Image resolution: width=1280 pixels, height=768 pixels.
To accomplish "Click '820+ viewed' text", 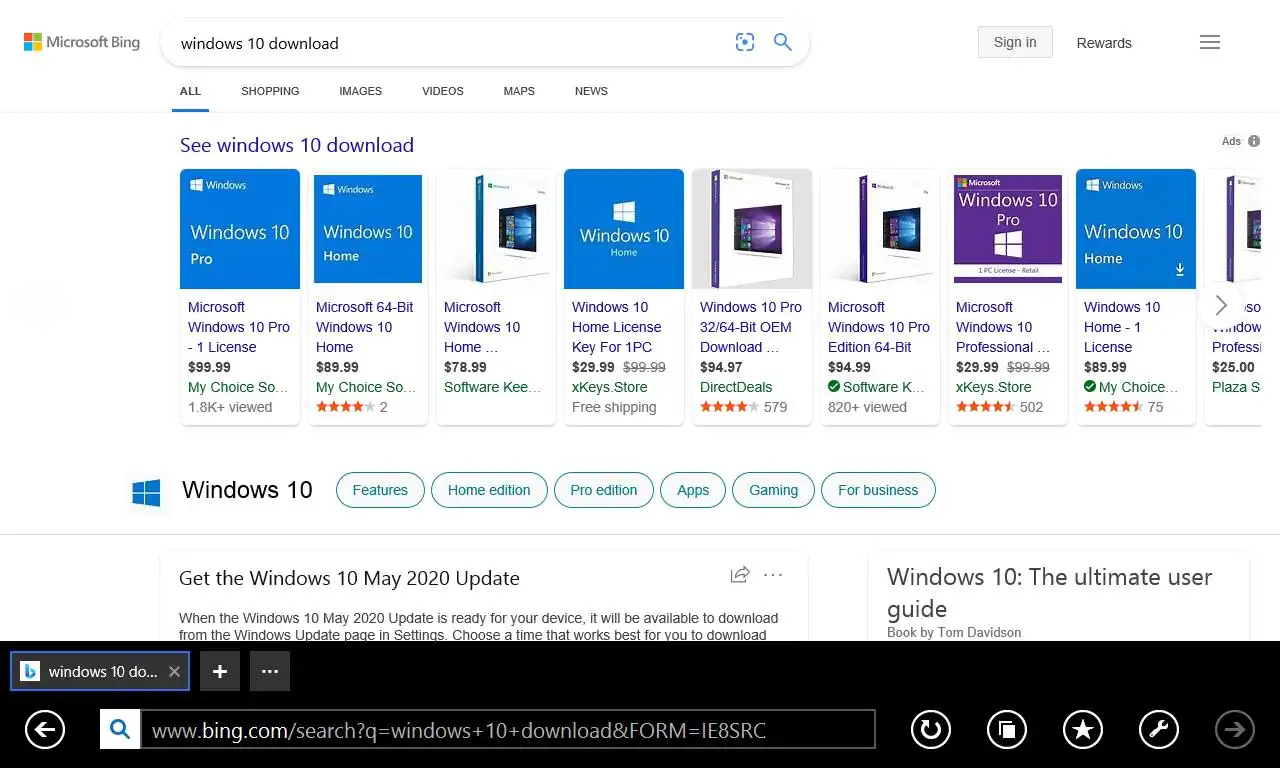I will 867,407.
